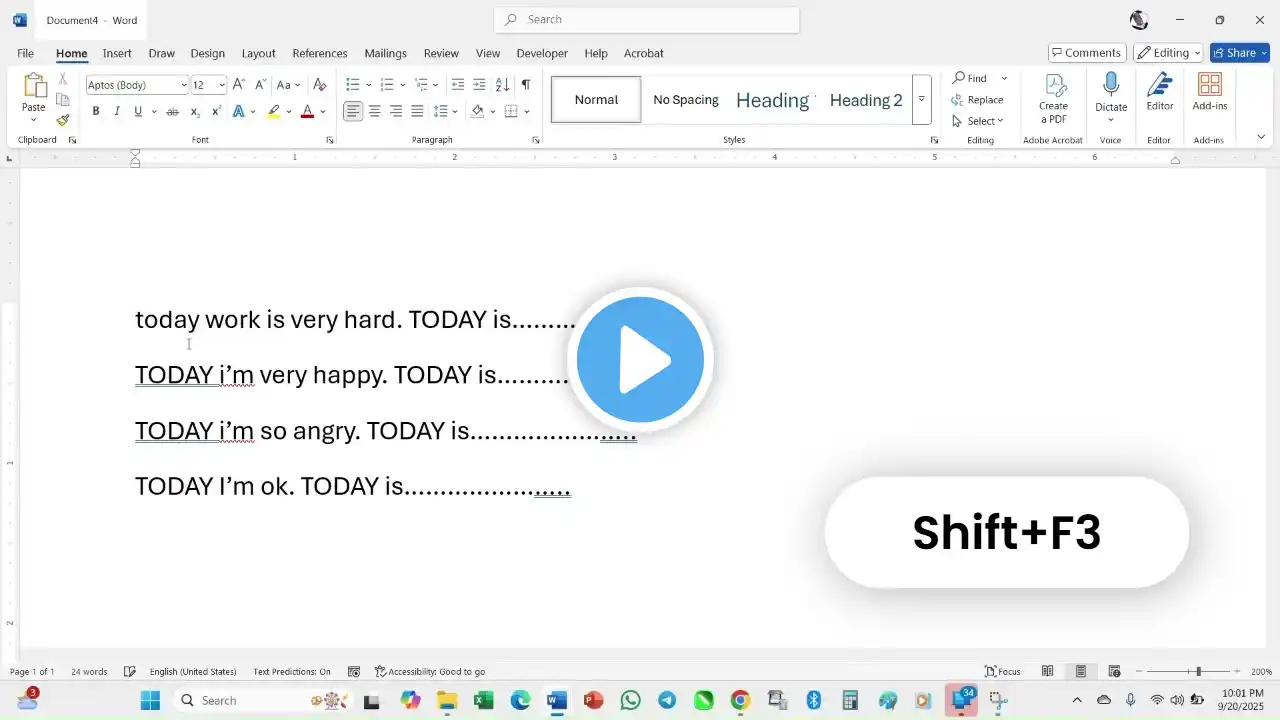
Task: Open the Change Case dropdown
Action: pyautogui.click(x=288, y=85)
